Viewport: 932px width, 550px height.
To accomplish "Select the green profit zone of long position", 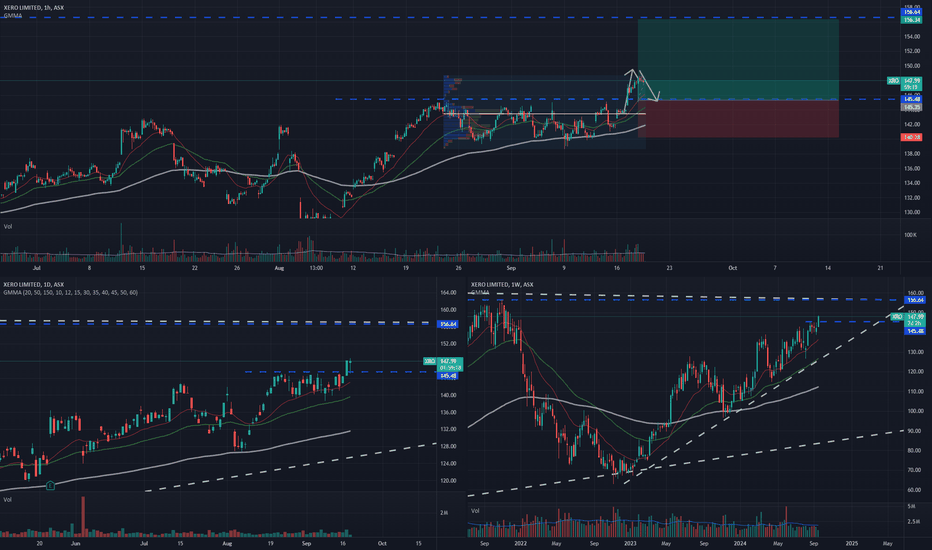I will coord(738,59).
